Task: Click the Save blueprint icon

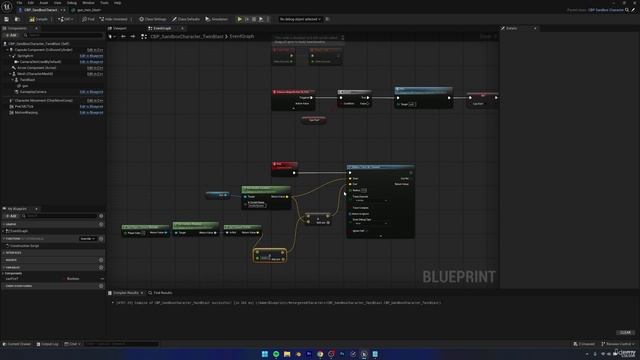Action: tap(6, 19)
